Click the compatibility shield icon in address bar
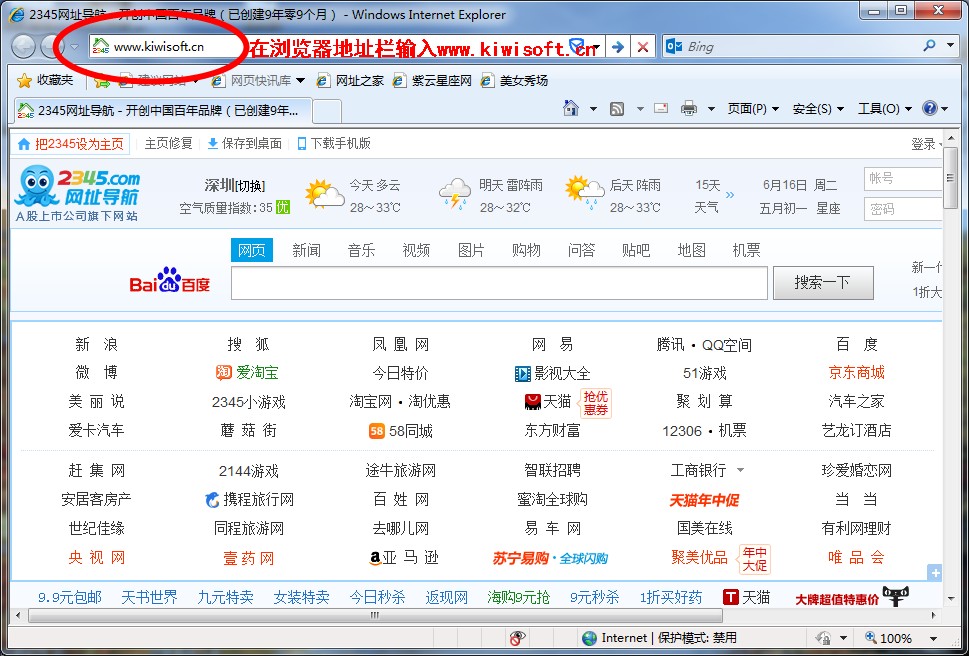The height and width of the screenshot is (656, 969). tap(576, 46)
